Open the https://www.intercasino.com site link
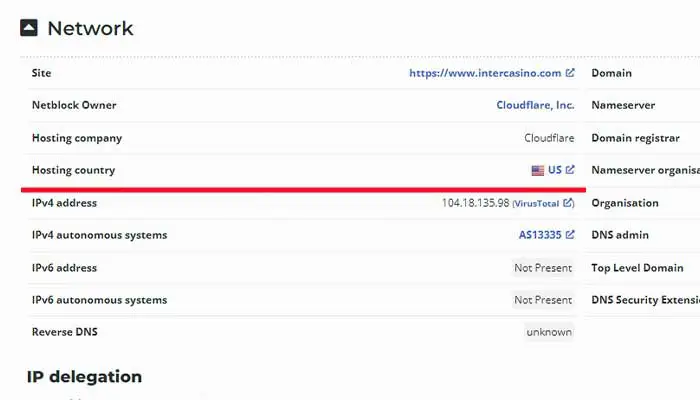 485,73
